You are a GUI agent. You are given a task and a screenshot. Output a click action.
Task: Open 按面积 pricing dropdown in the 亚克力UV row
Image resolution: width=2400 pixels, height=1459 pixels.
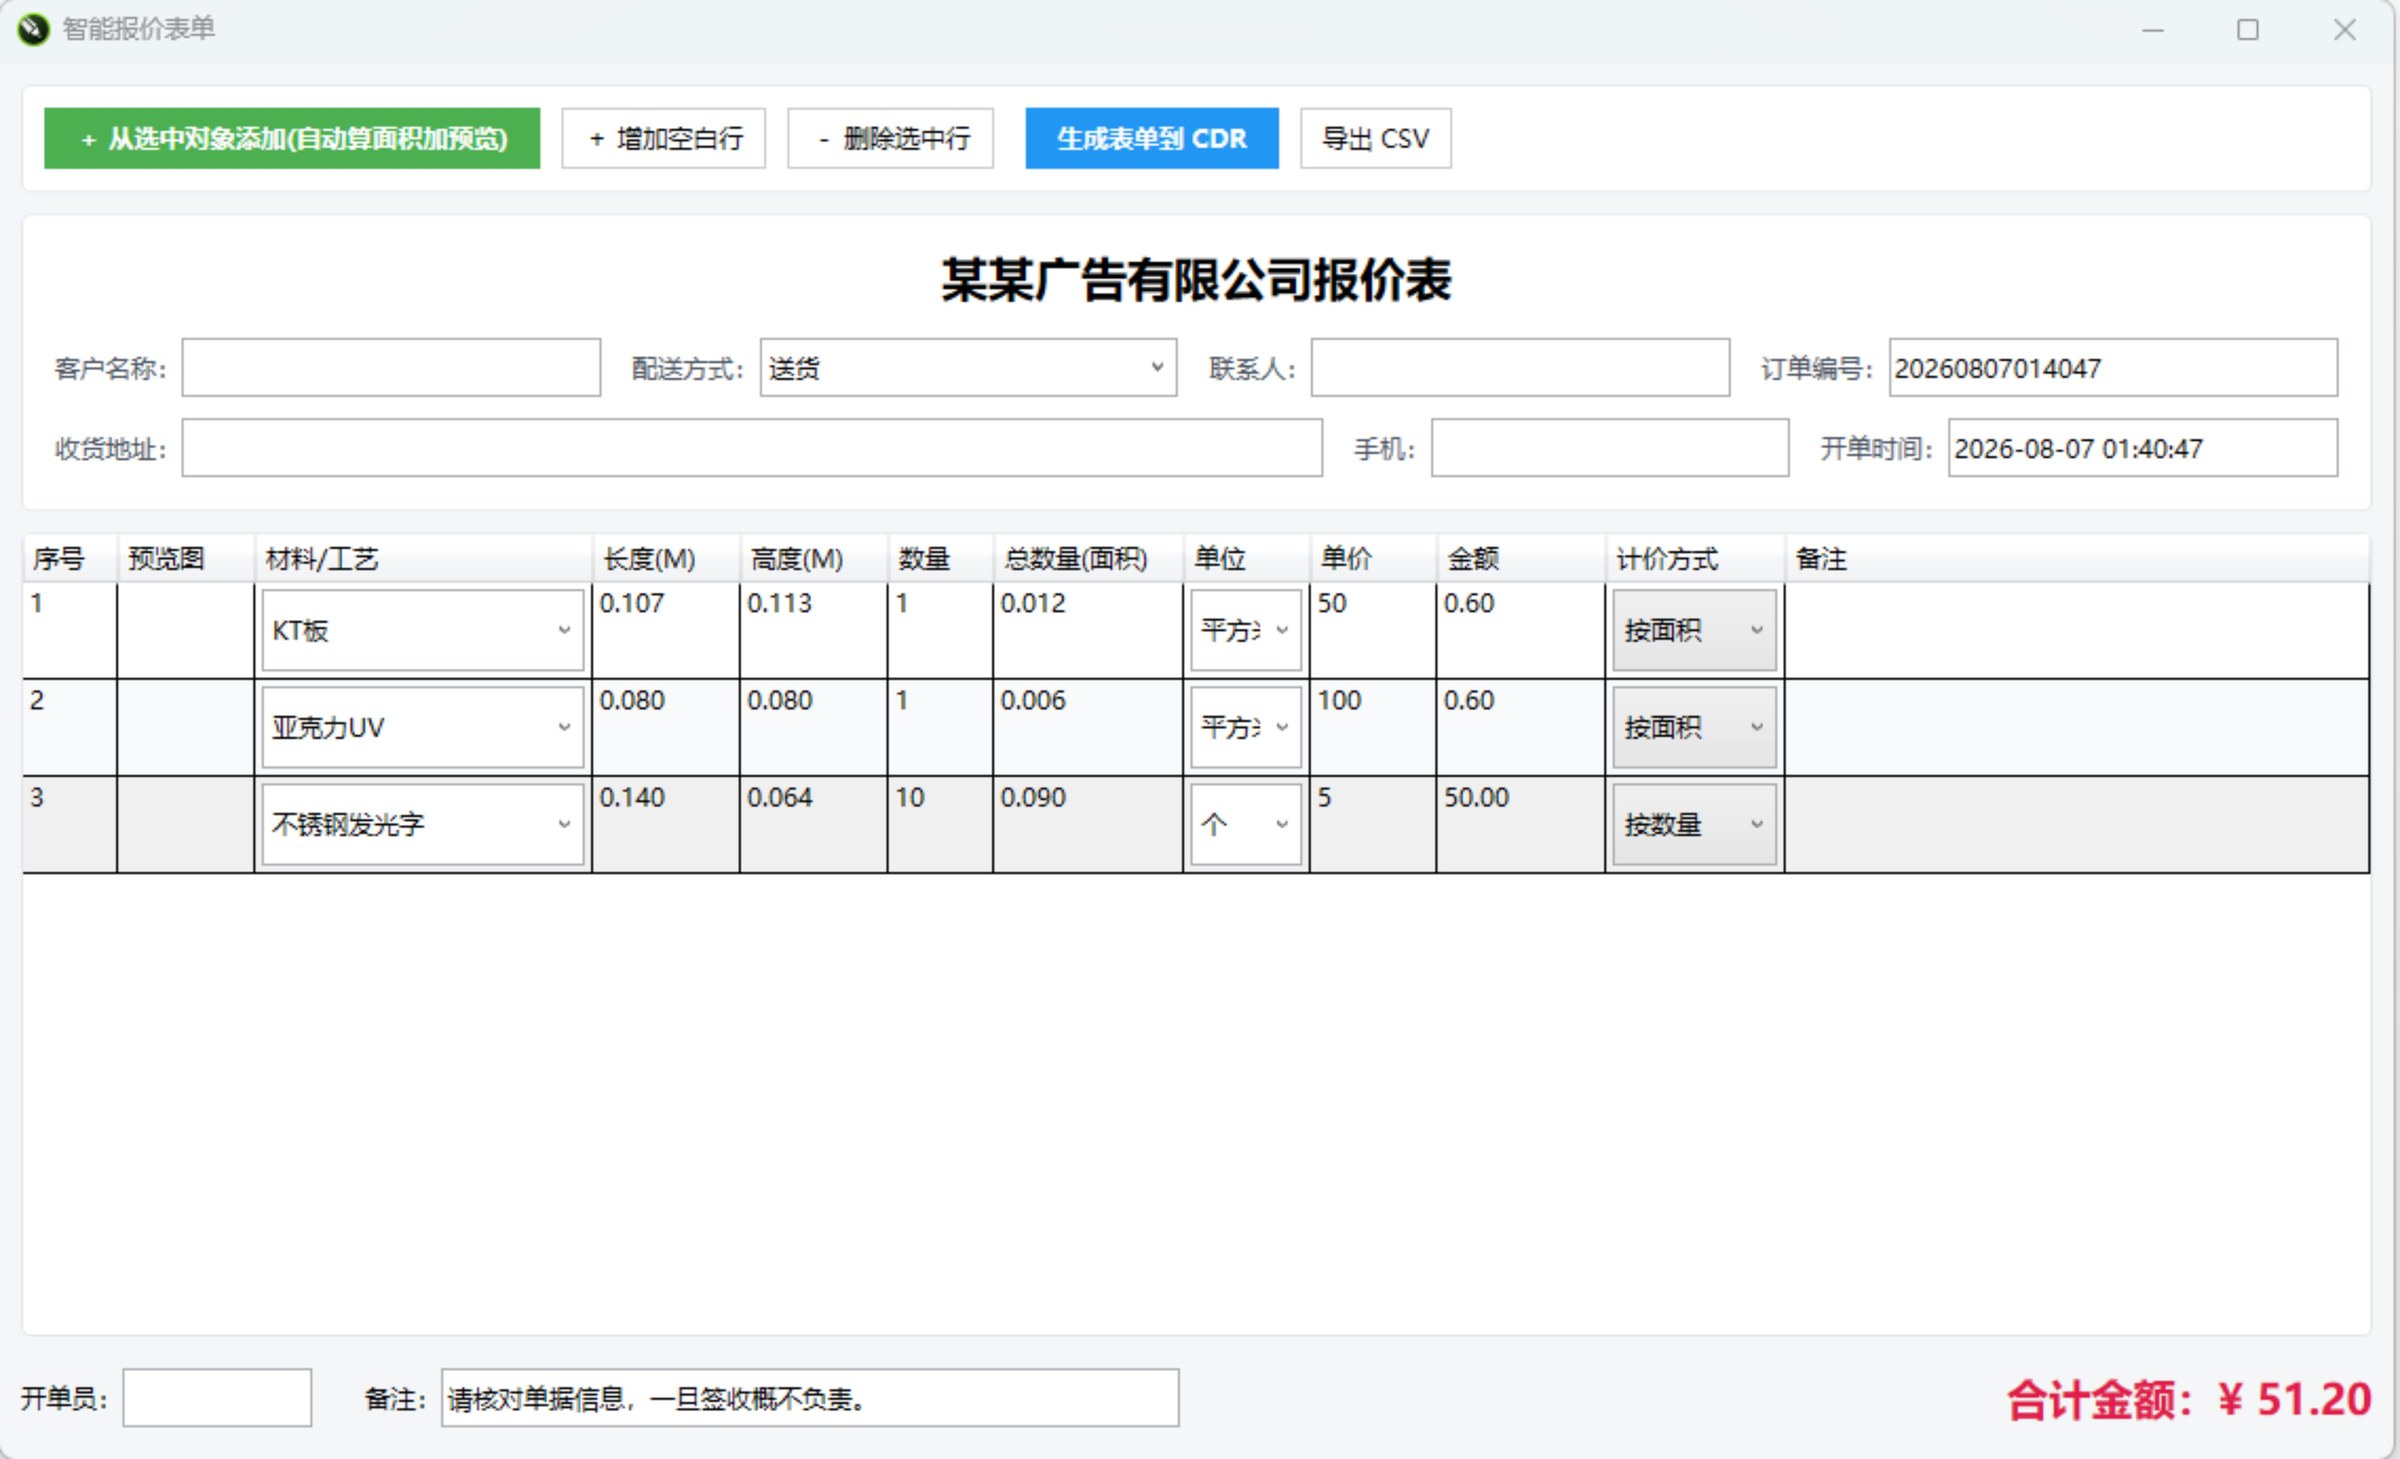[x=1695, y=727]
